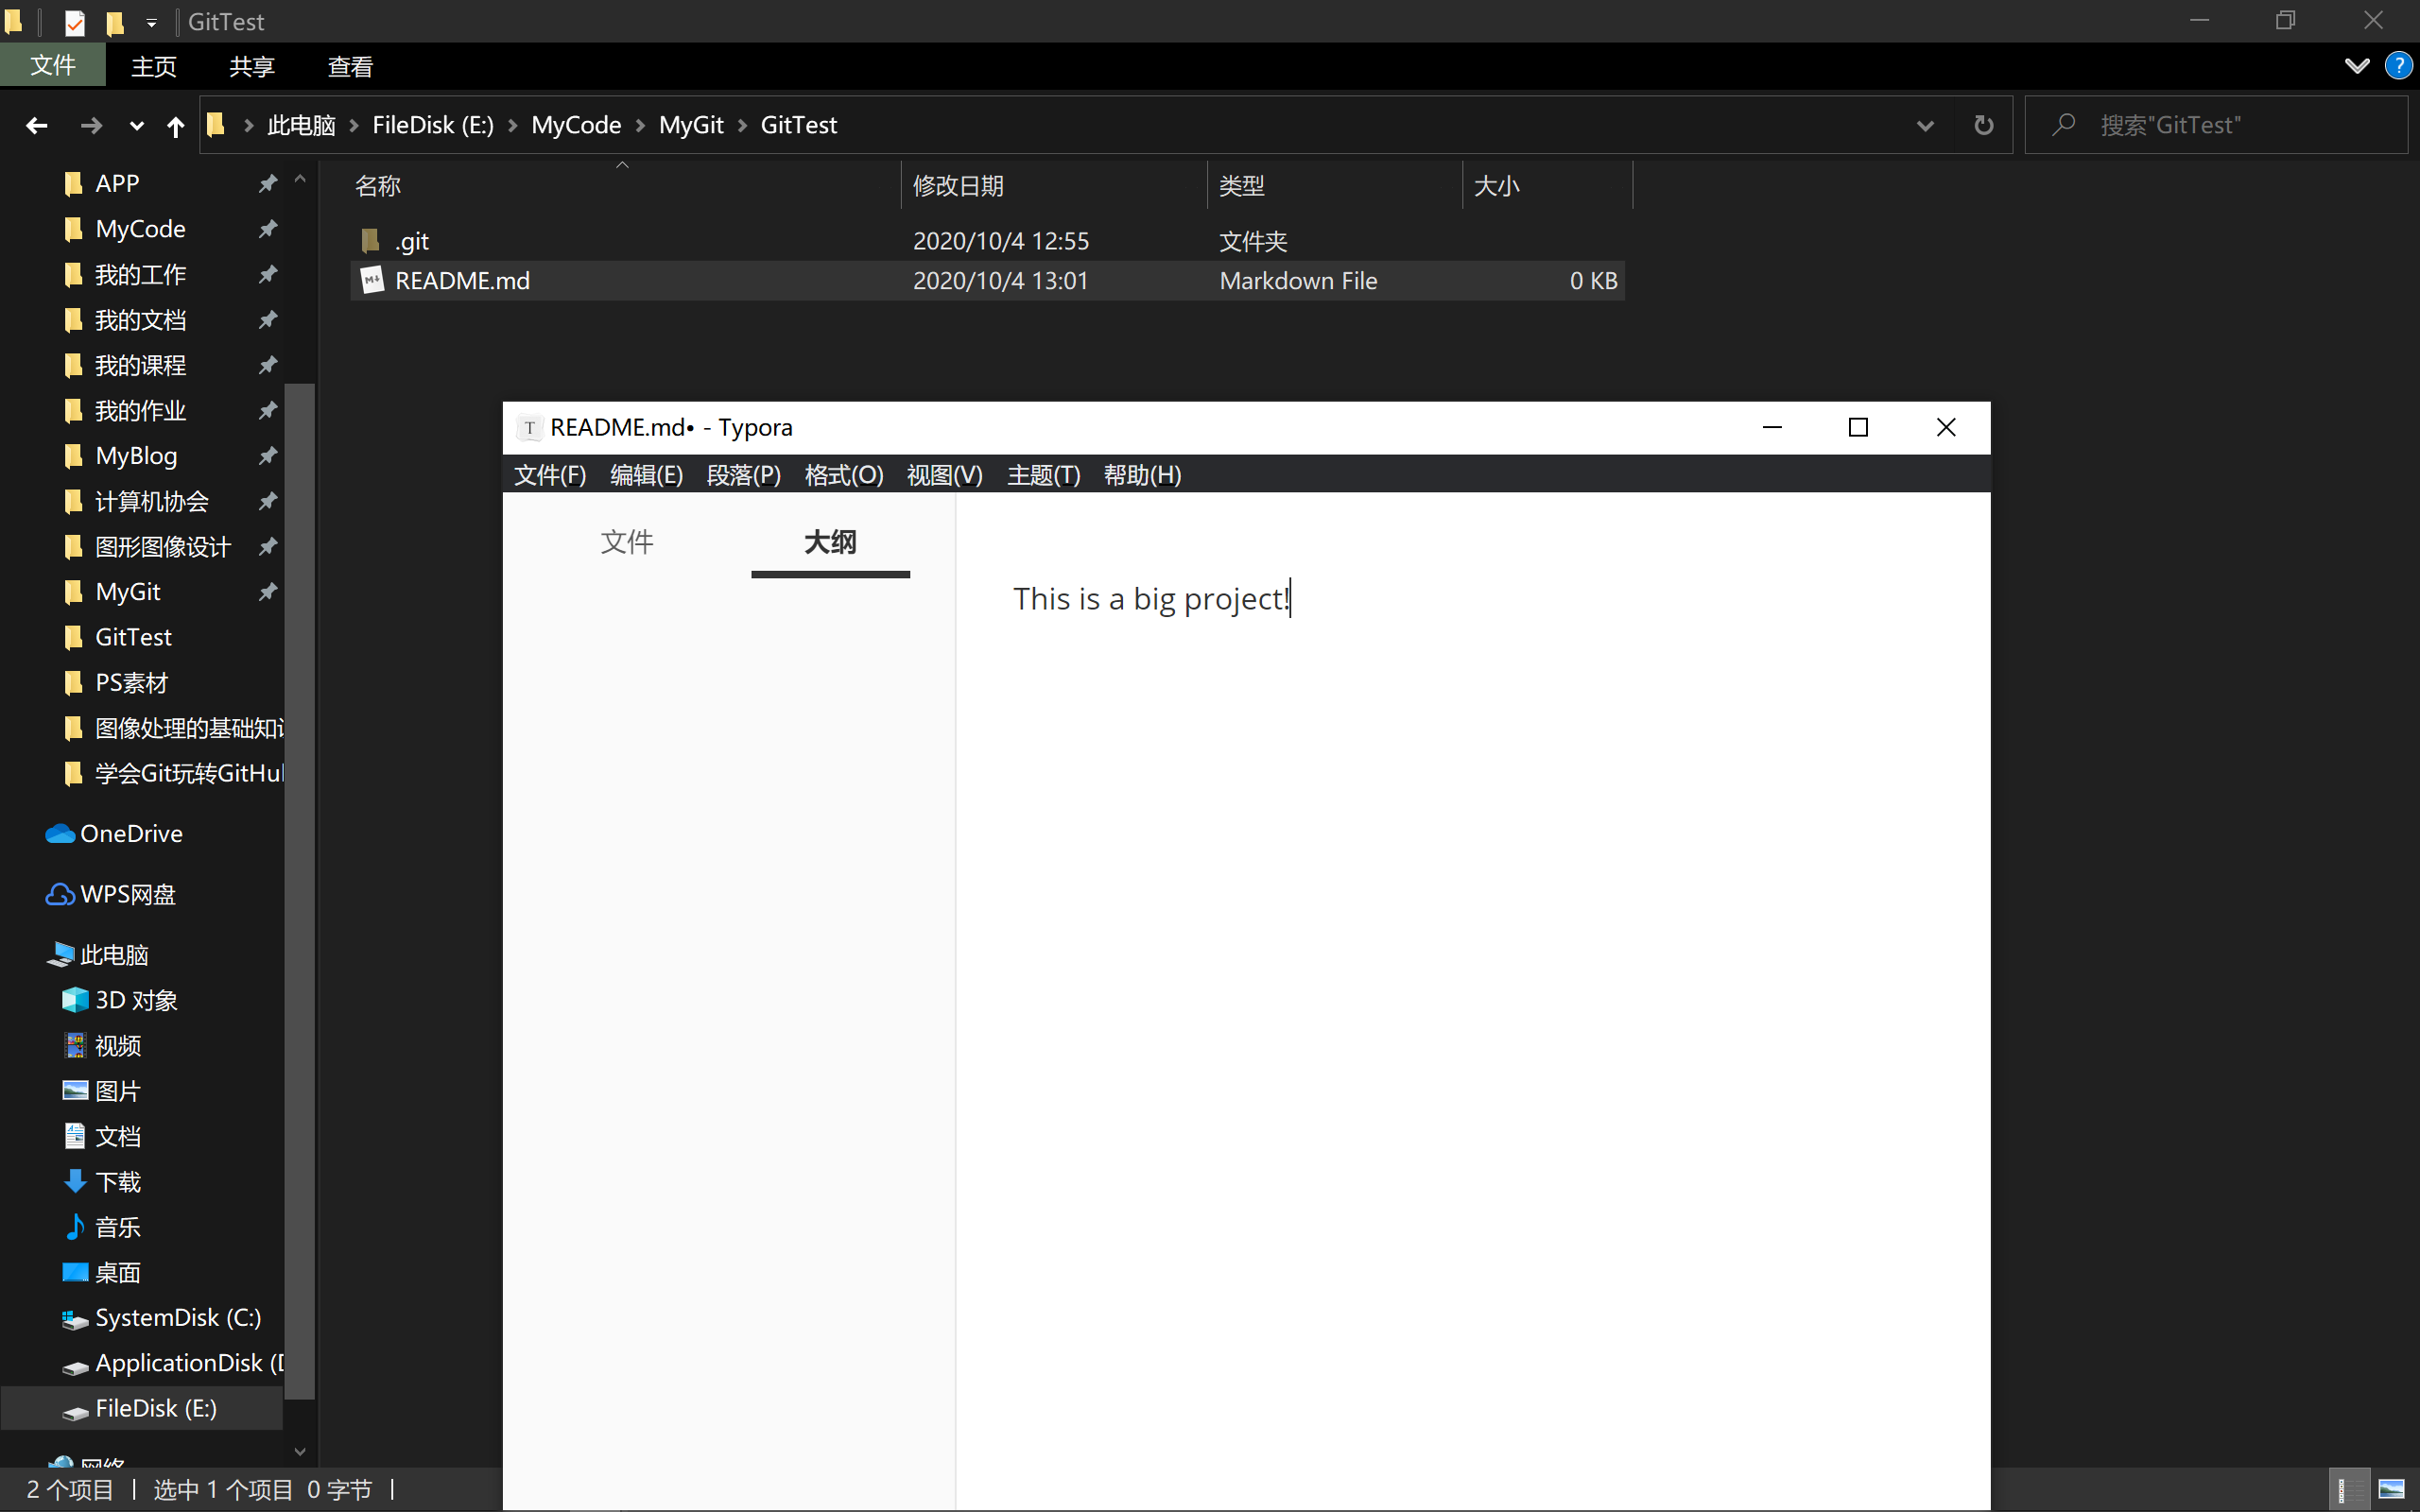Open 图片 library icon
This screenshot has width=2420, height=1512.
(x=75, y=1091)
